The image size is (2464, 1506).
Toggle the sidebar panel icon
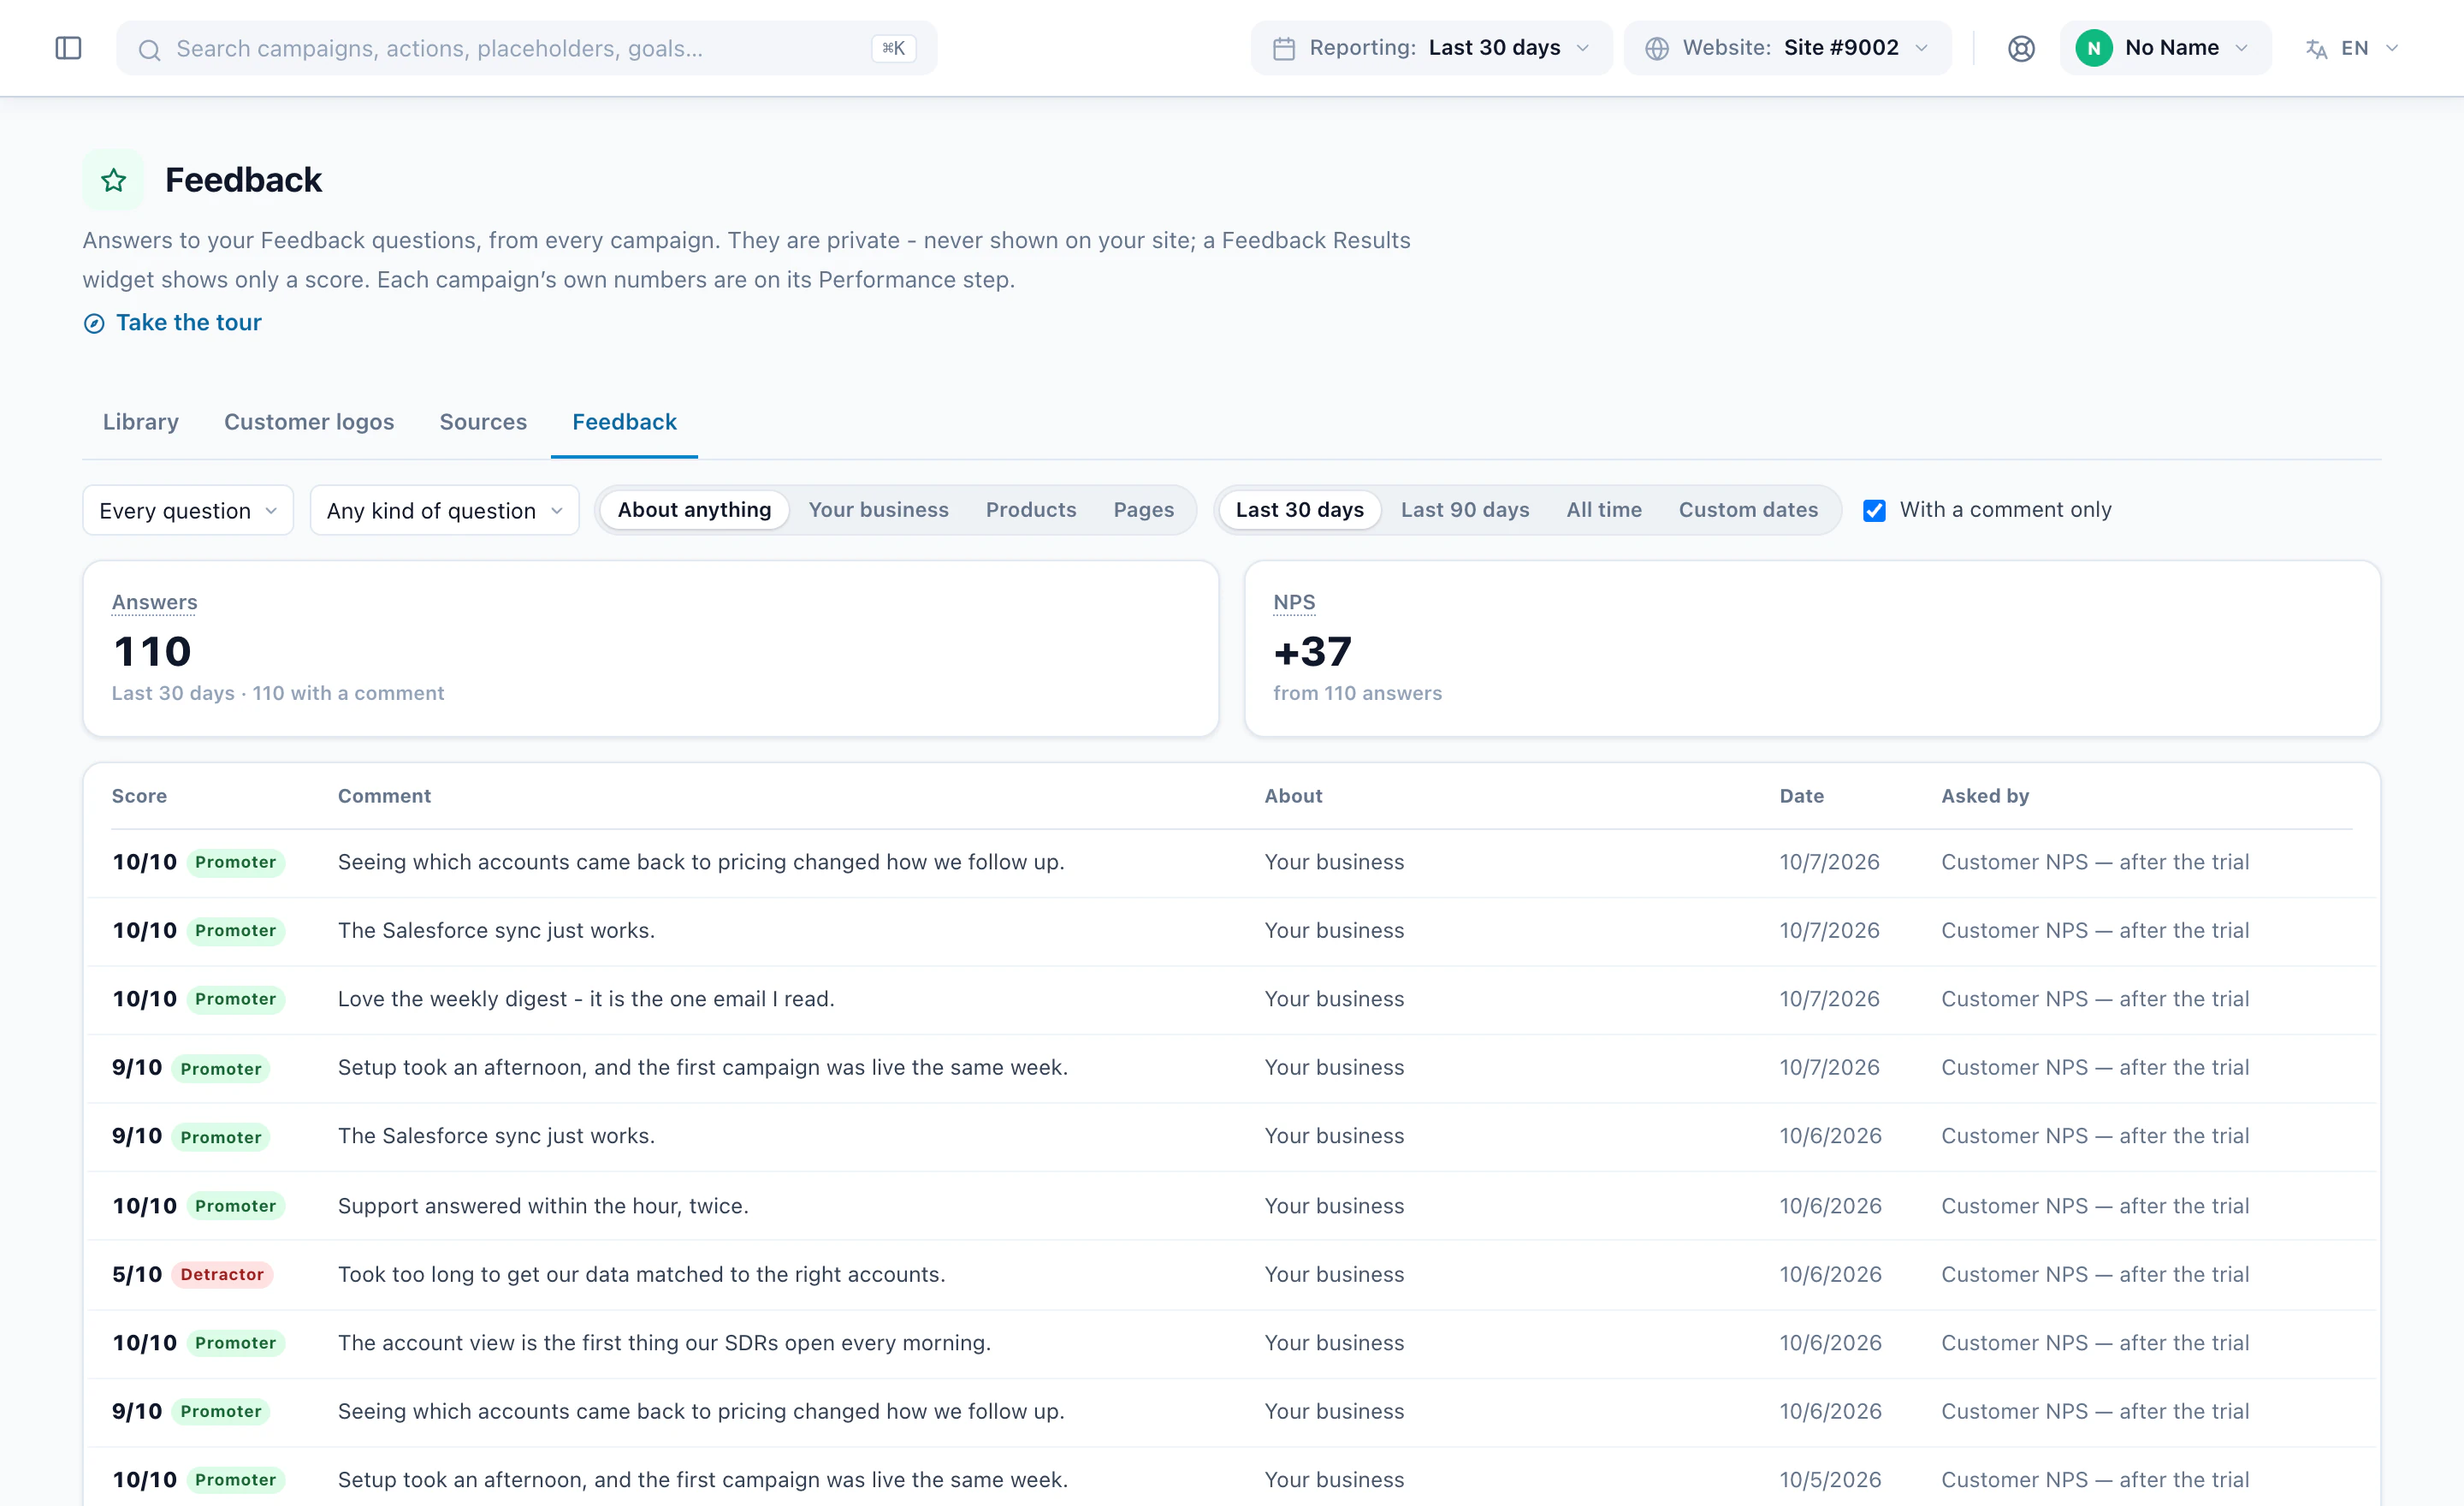coord(68,48)
